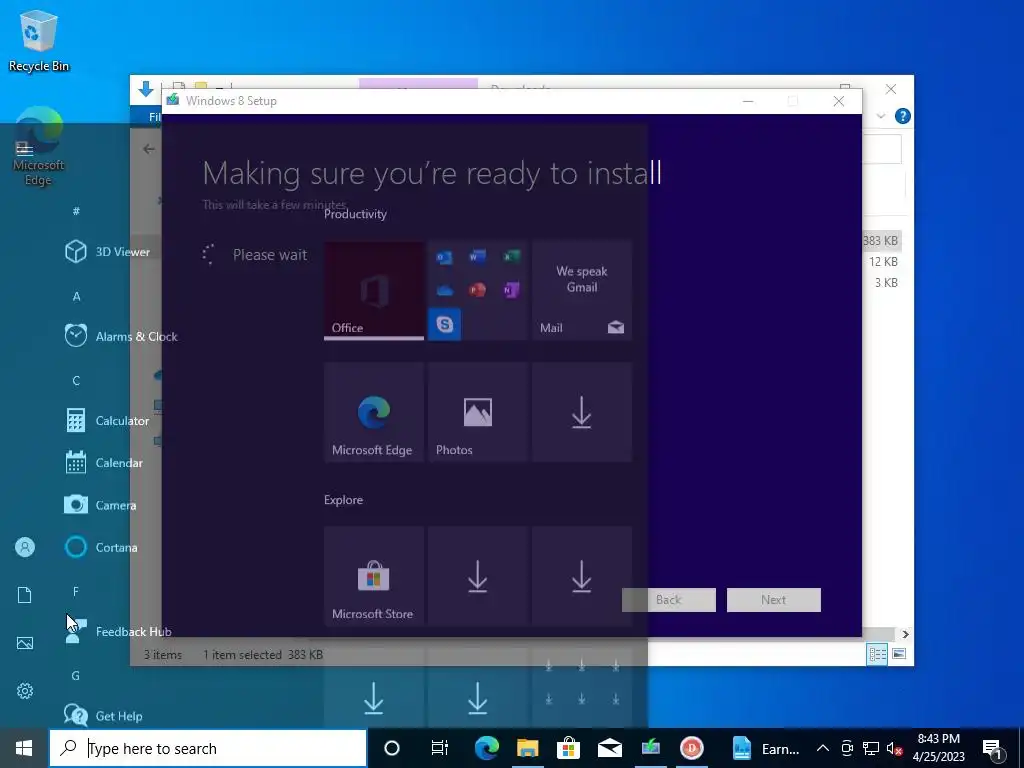Viewport: 1024px width, 768px height.
Task: Click Next in Windows 8 Setup
Action: coord(774,600)
